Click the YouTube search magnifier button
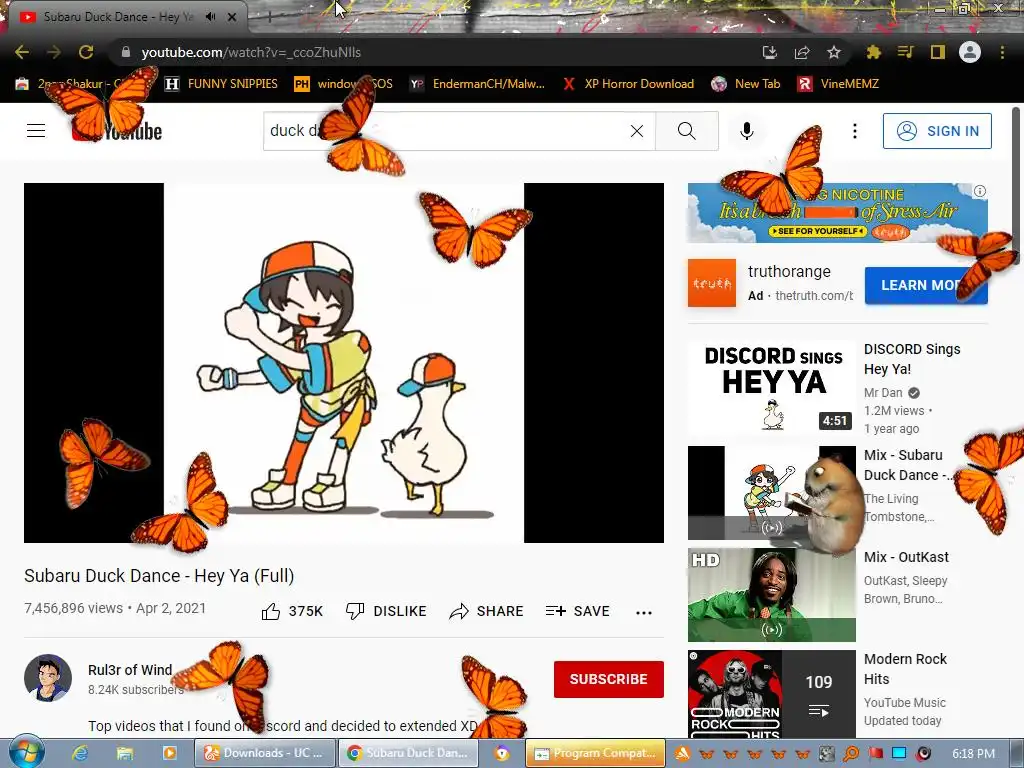Viewport: 1024px width, 768px height. pyautogui.click(x=687, y=131)
